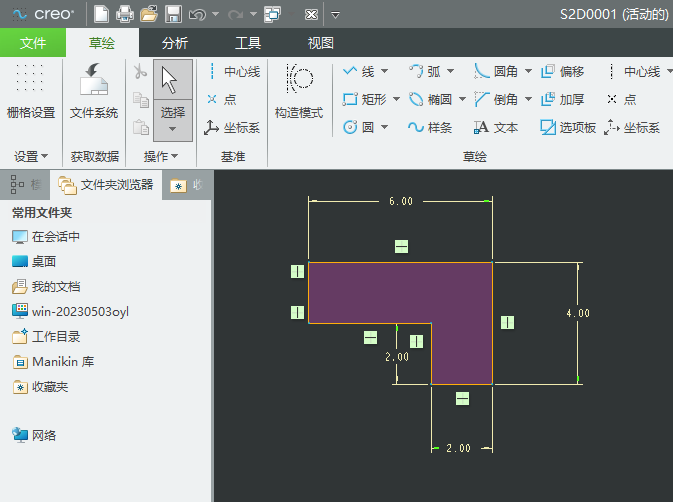This screenshot has width=673, height=502.
Task: Open the 矩形 tool dropdown arrow
Action: (x=397, y=100)
